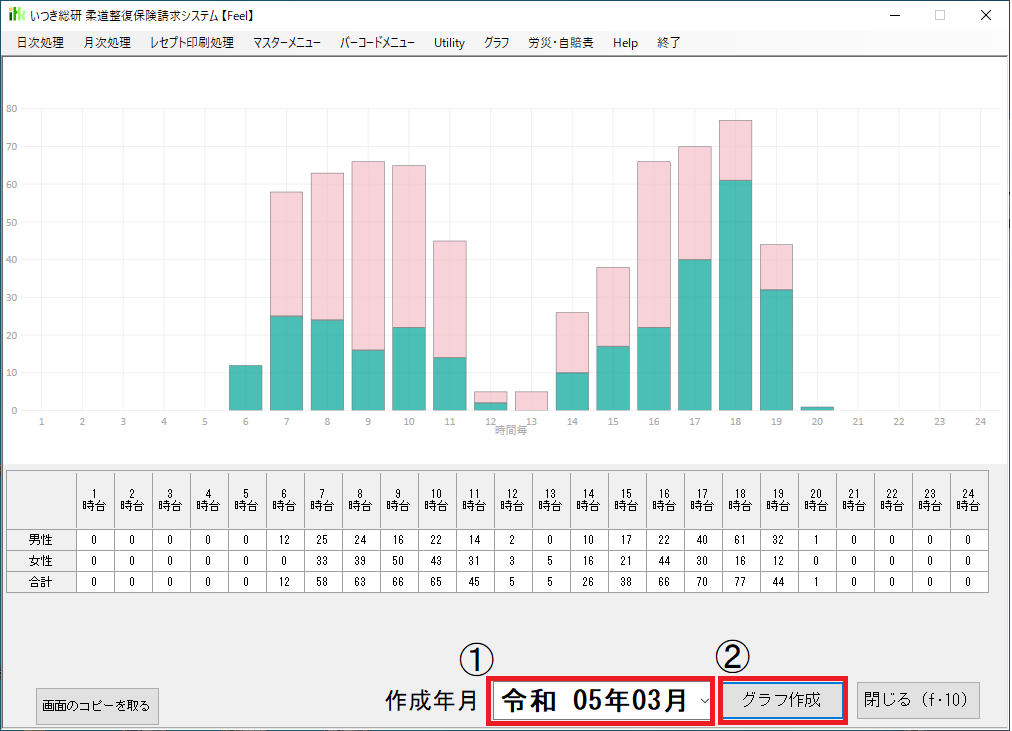
Task: Open the Help menu
Action: point(625,43)
